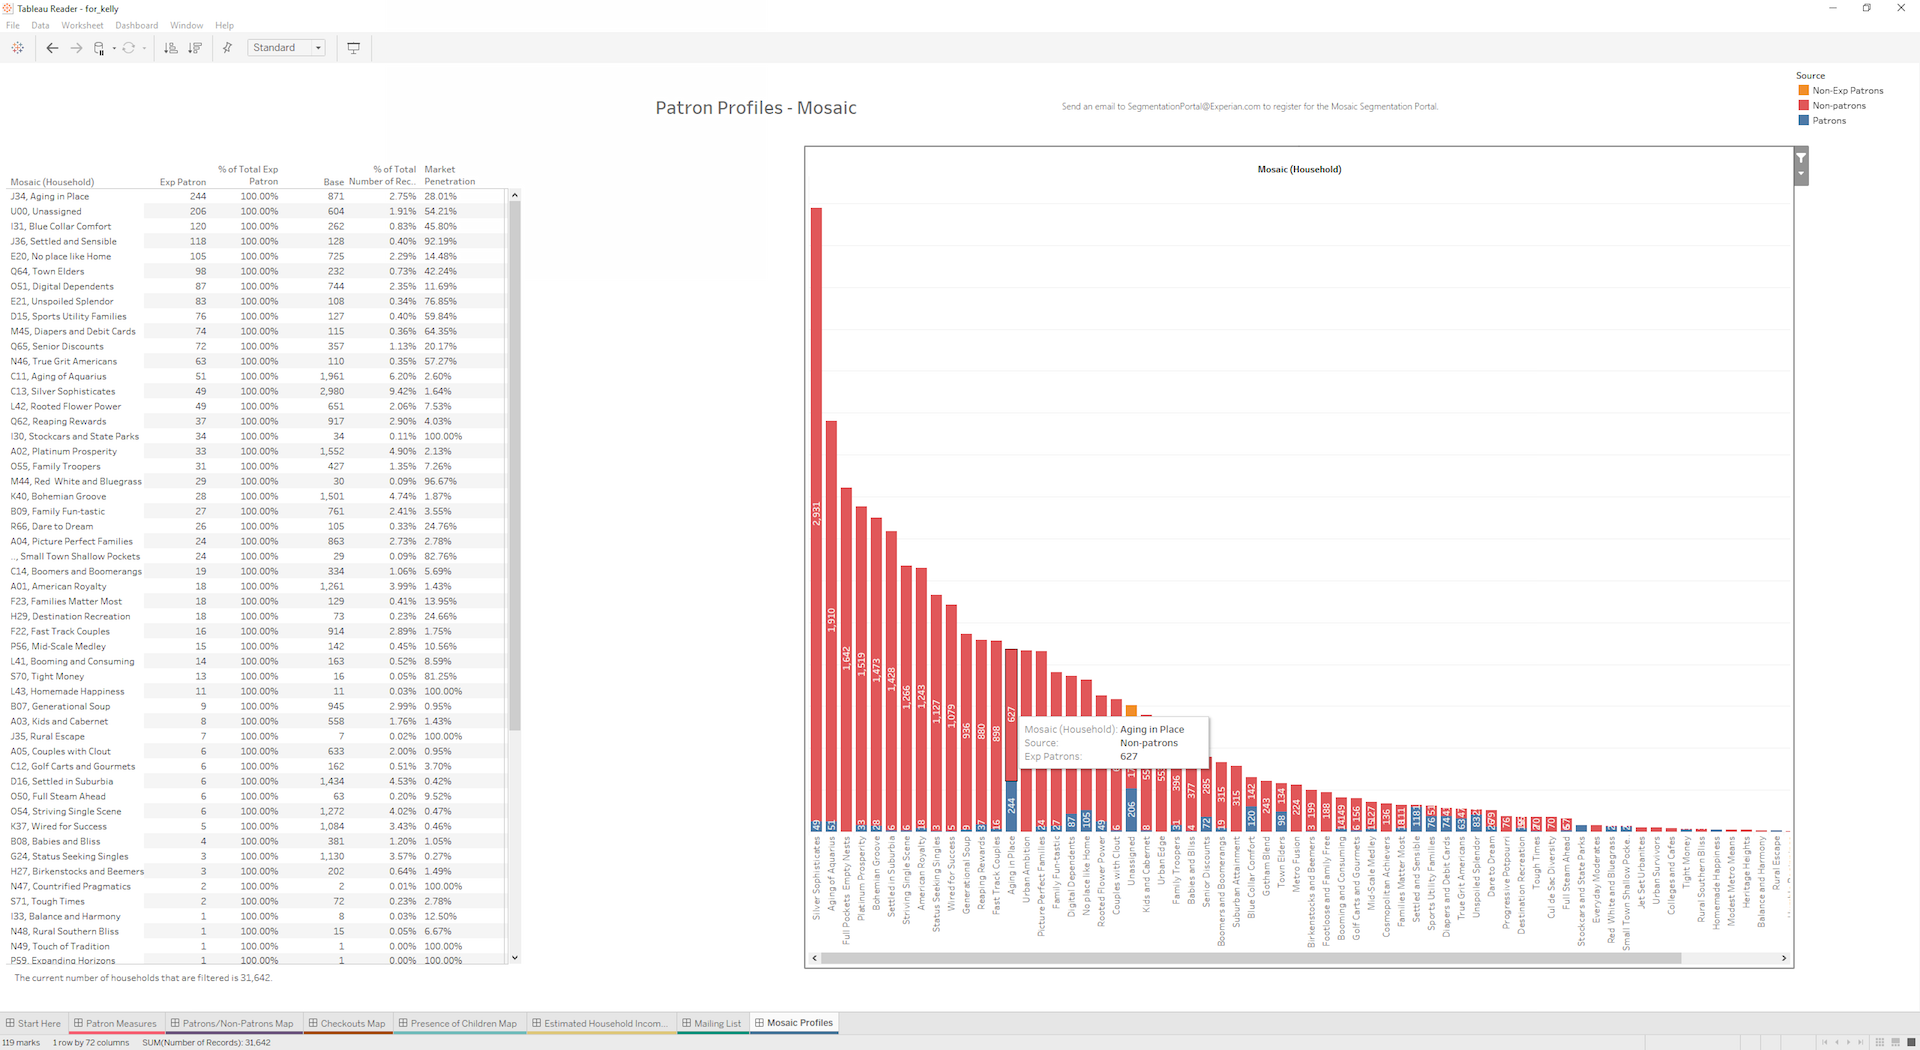Select the Mosaic Profiles tab
The image size is (1920, 1050).
[794, 1022]
